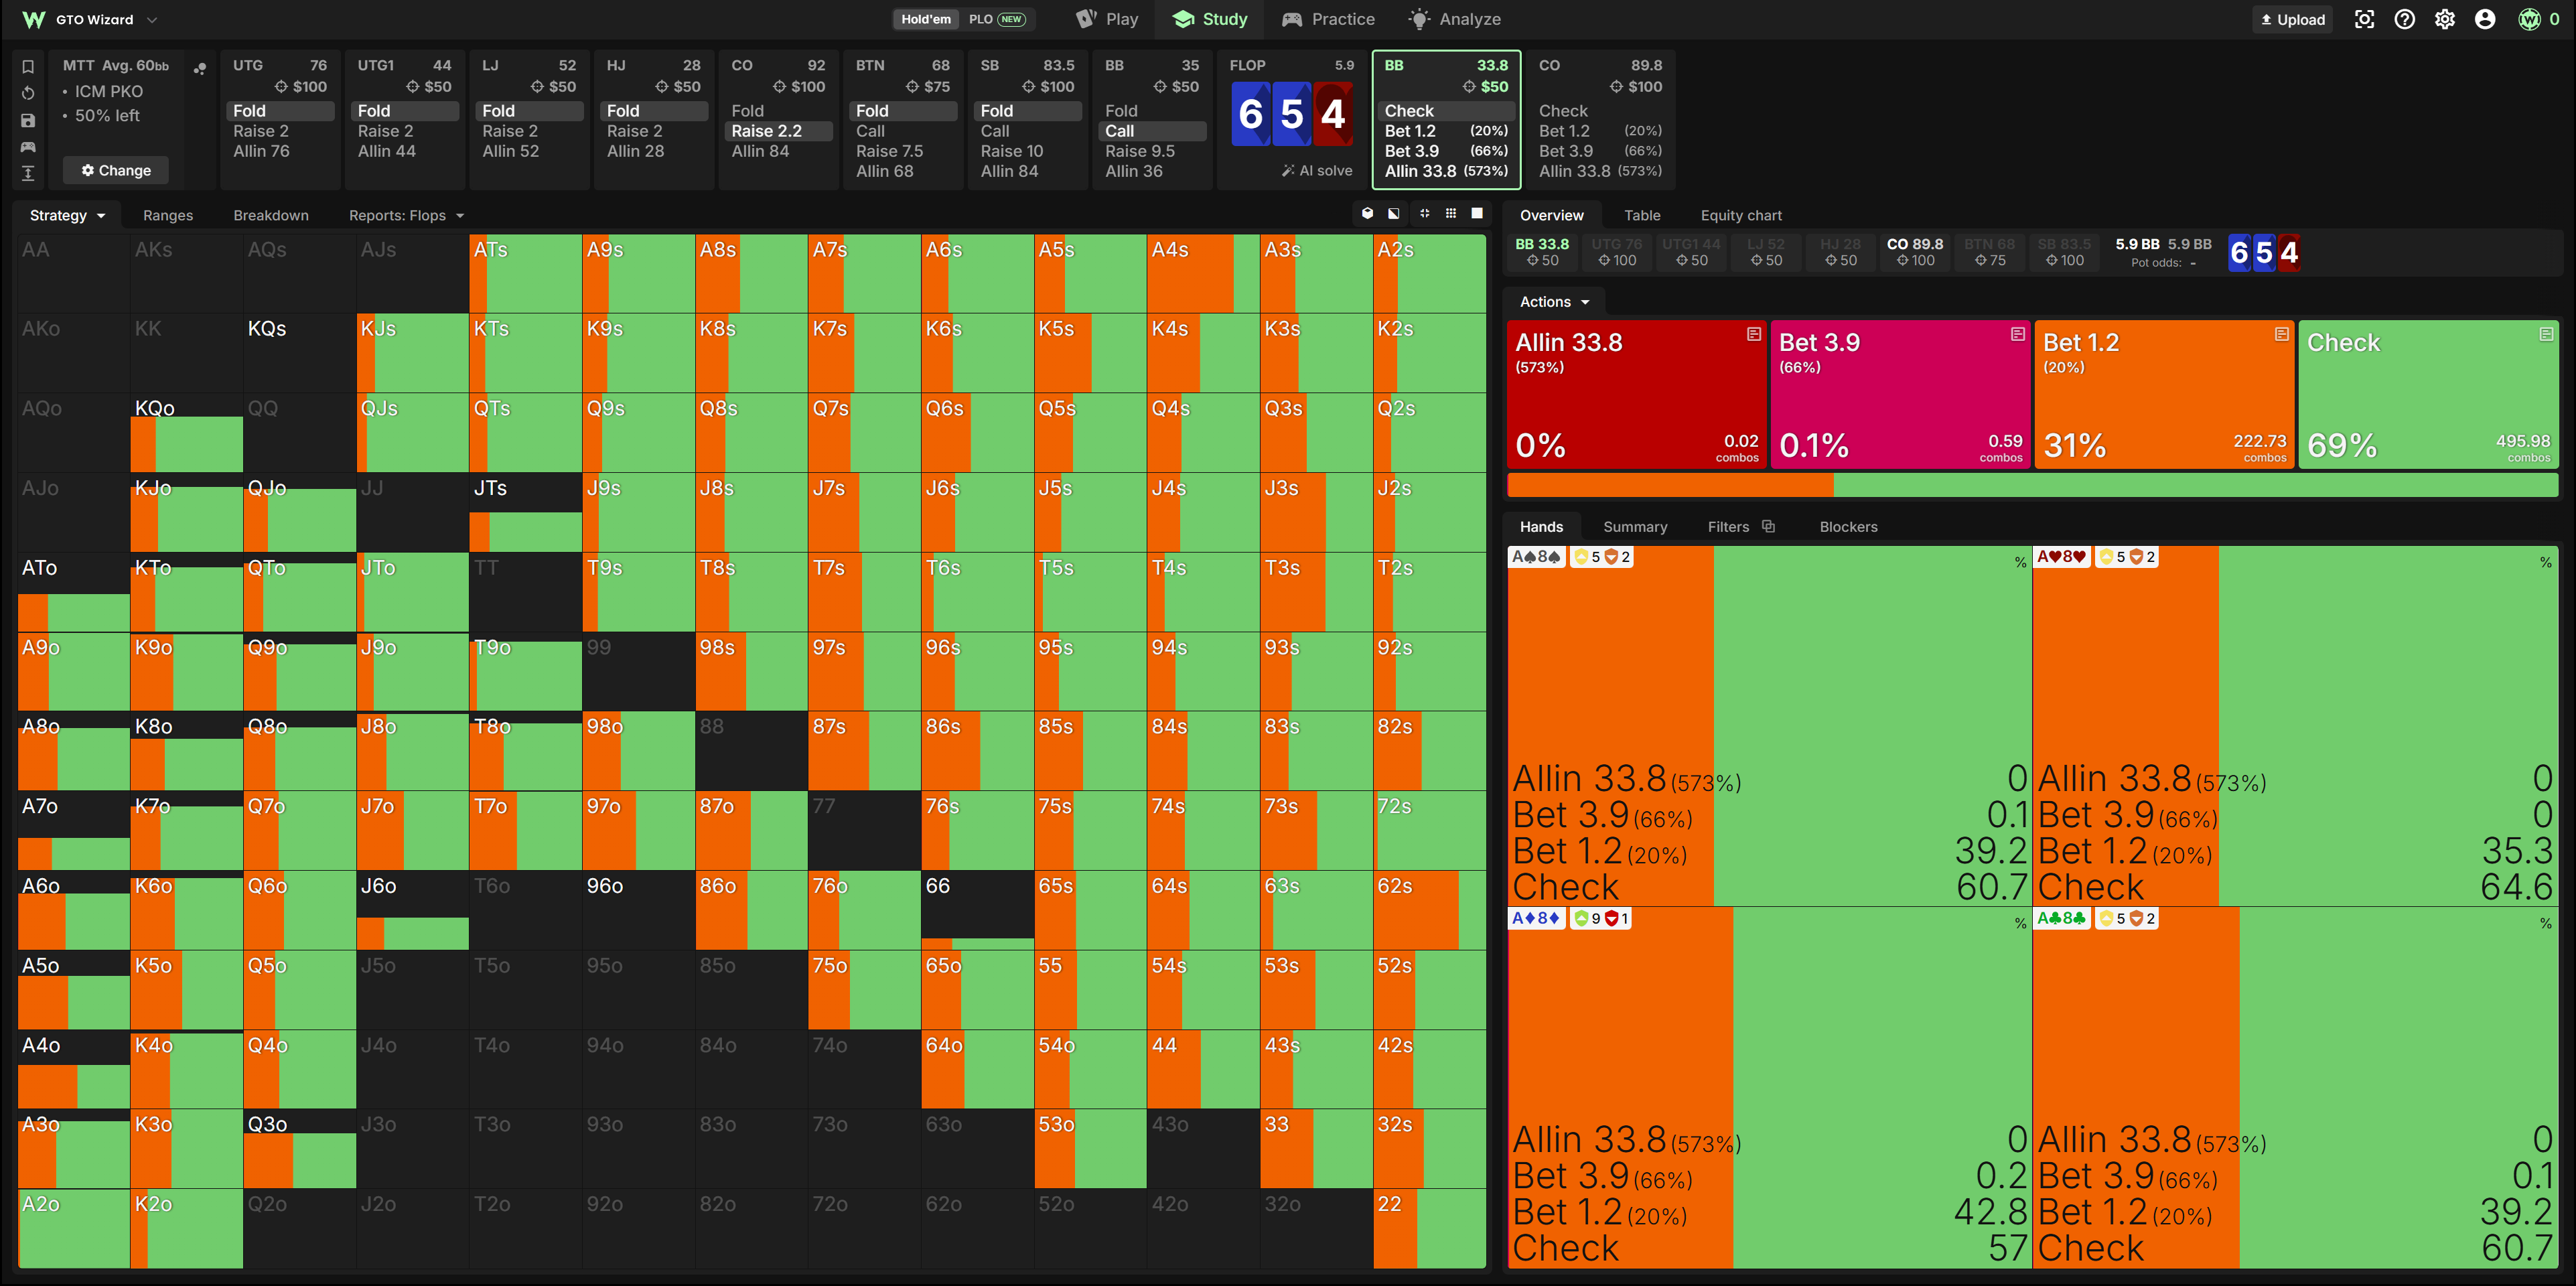Click the note icon on the Bet 1.2 card
Viewport: 2576px width, 1286px height.
(2281, 334)
